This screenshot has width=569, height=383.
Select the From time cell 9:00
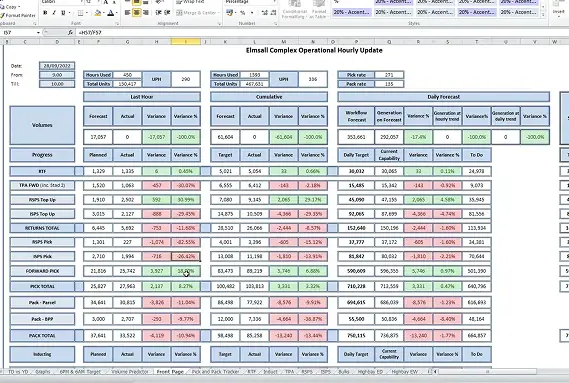coord(57,75)
